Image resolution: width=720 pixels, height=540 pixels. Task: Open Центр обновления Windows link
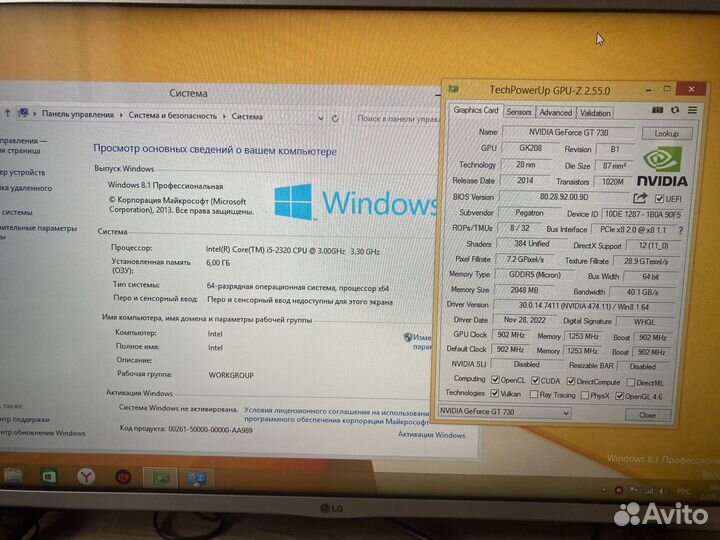tap(43, 433)
